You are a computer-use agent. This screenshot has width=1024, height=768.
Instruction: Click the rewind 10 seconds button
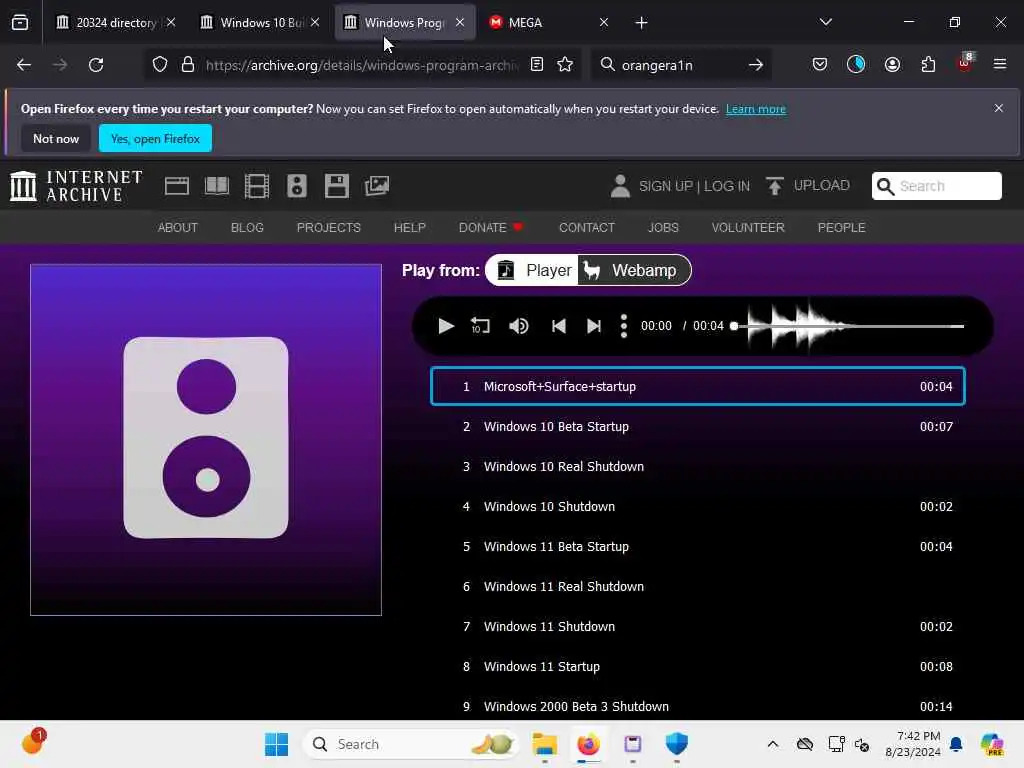480,326
